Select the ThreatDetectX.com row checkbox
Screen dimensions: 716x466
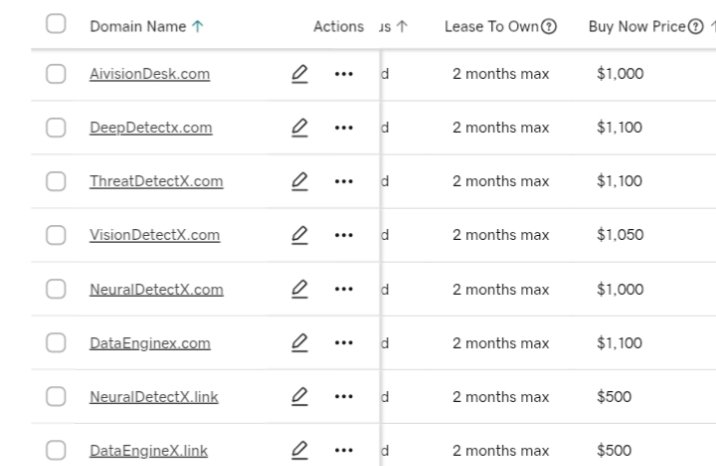56,182
